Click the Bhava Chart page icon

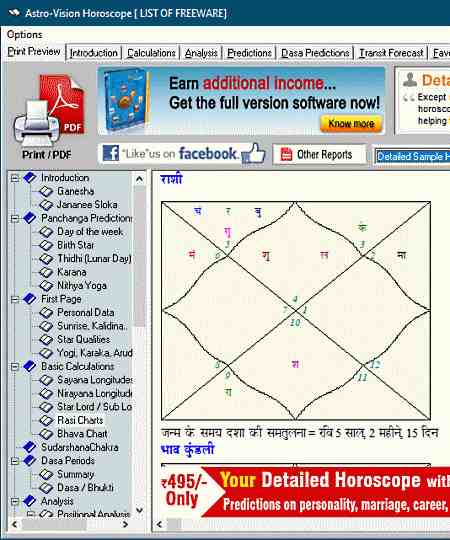[x=46, y=434]
